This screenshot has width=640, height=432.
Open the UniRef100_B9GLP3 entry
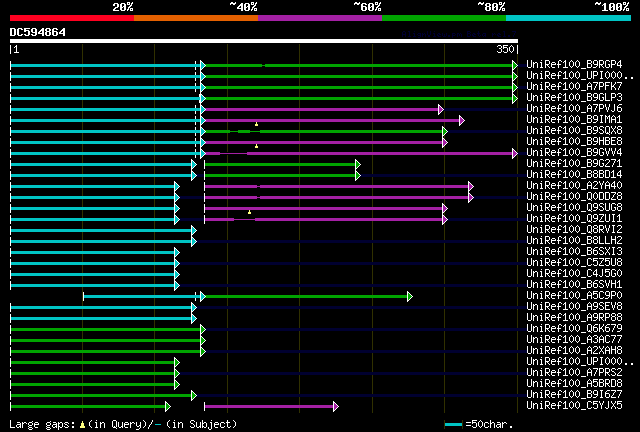(574, 97)
